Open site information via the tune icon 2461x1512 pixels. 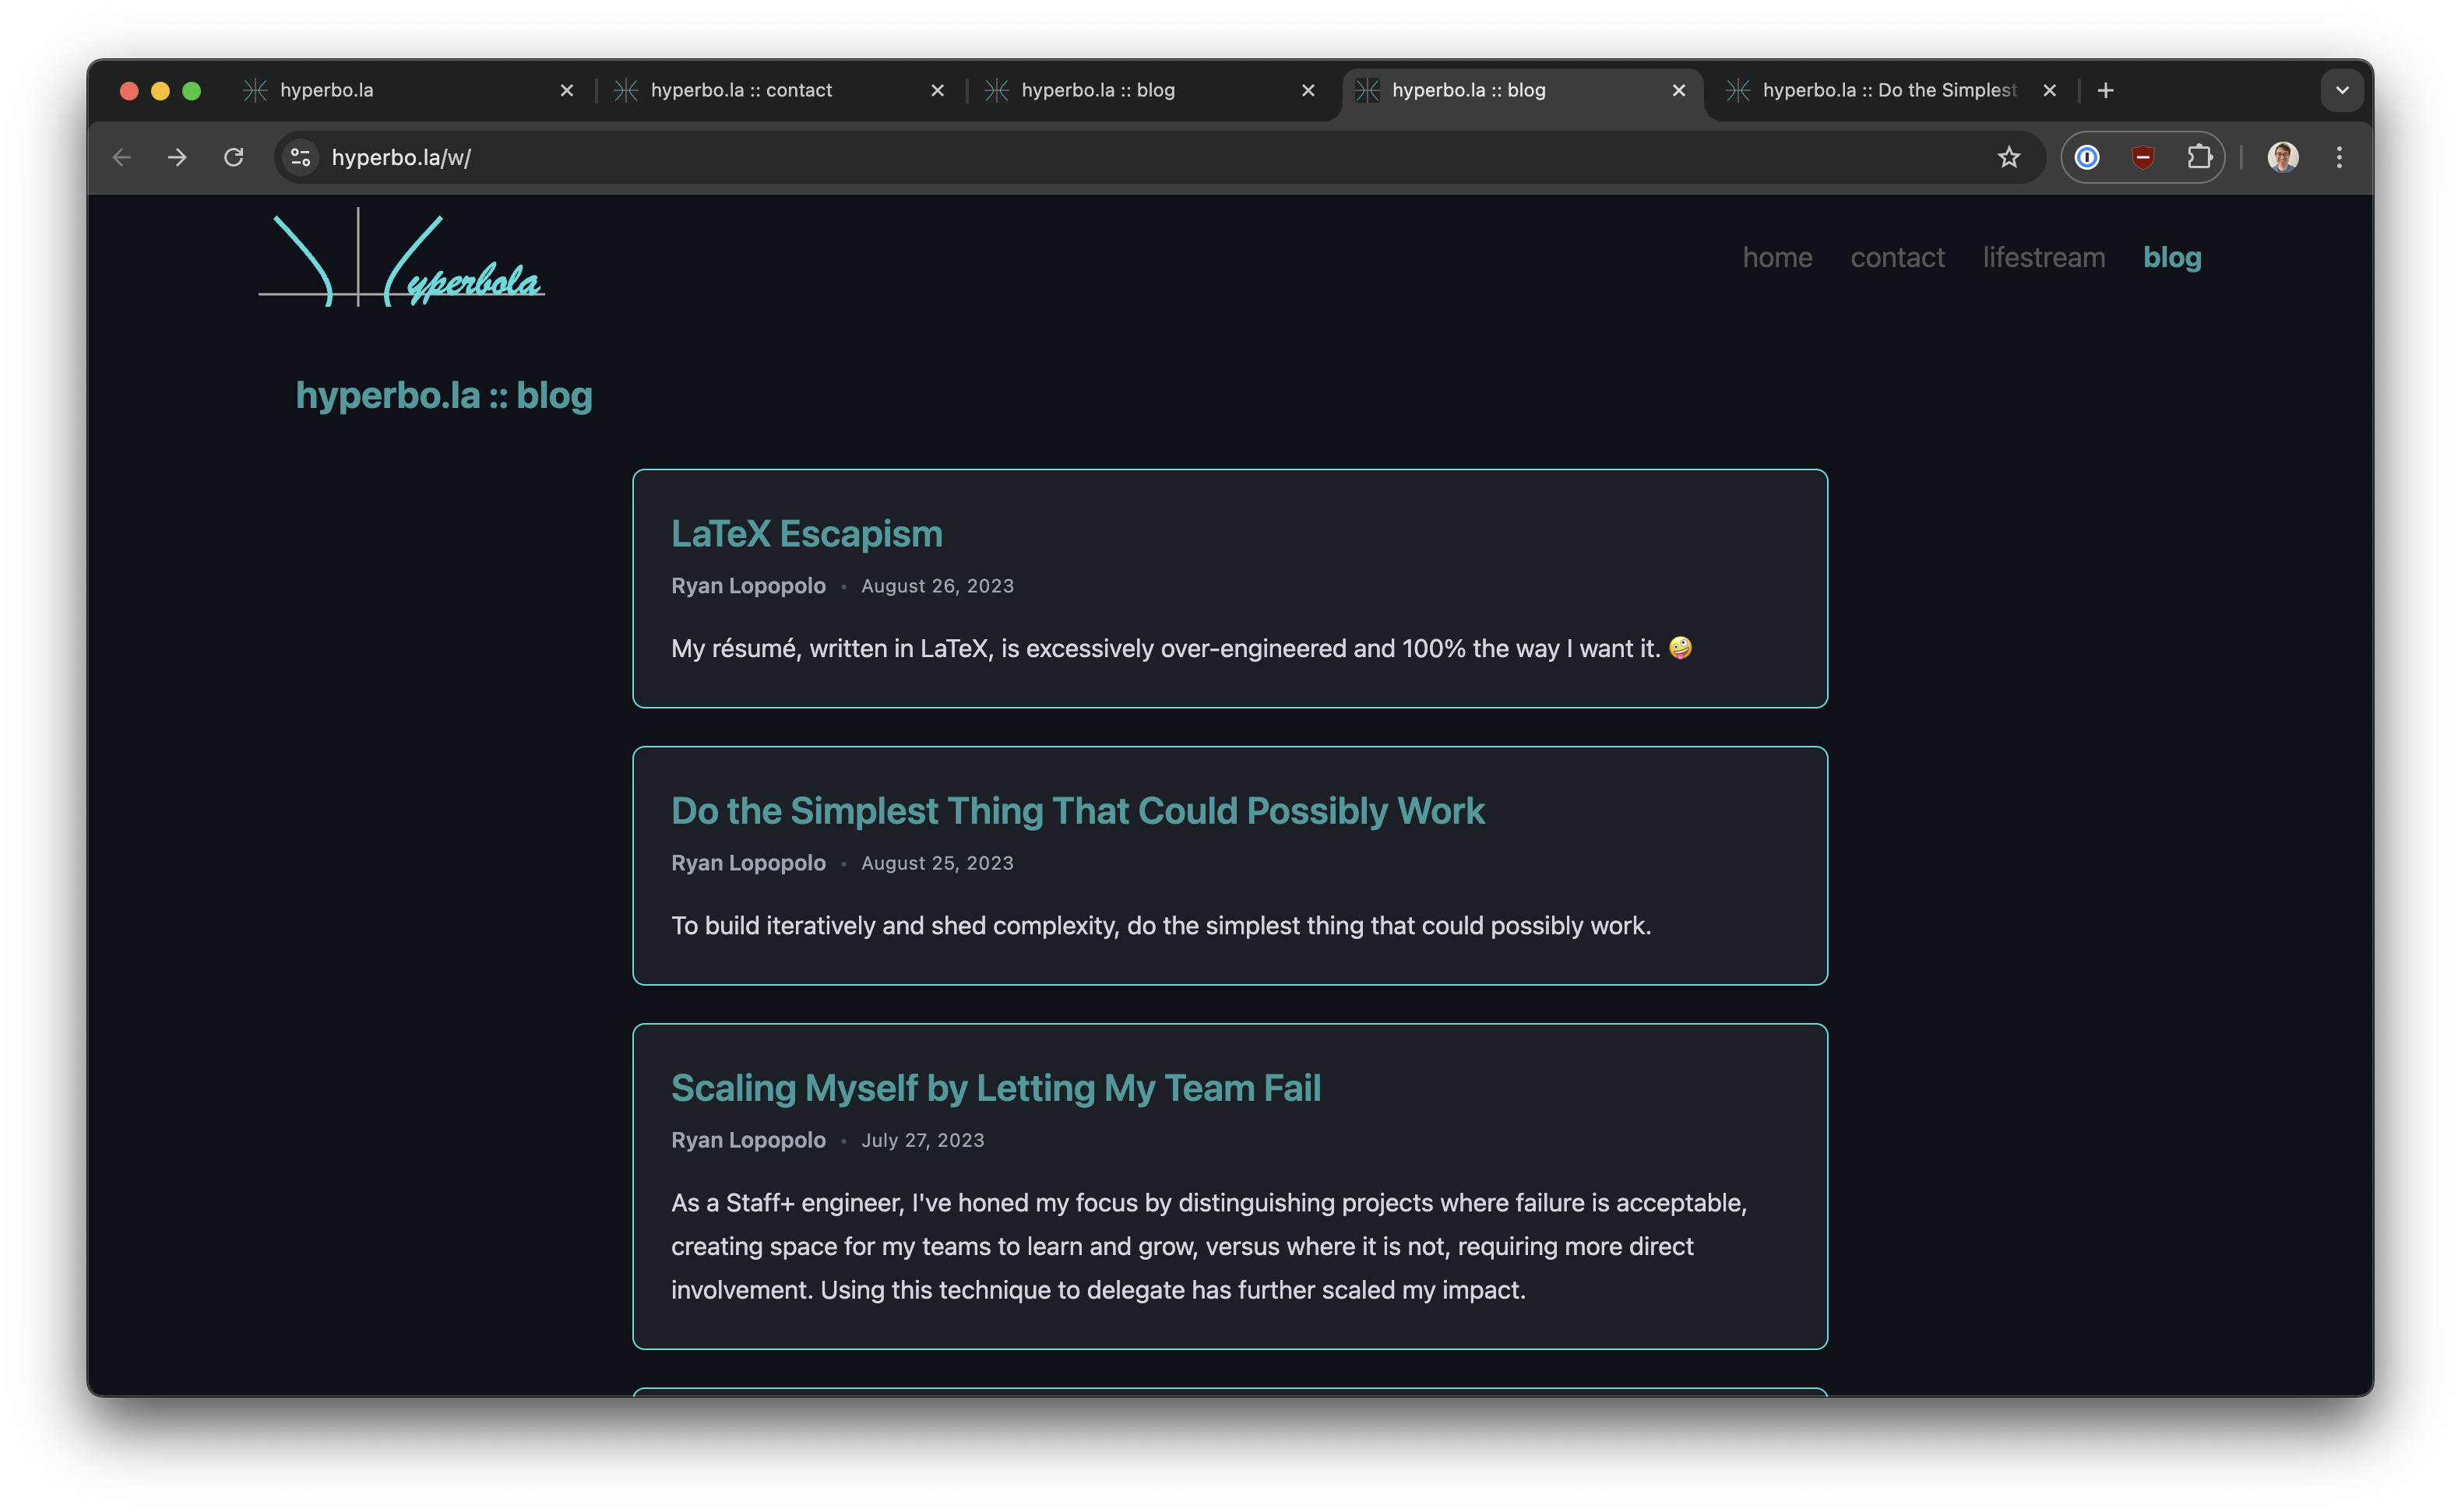[x=300, y=157]
